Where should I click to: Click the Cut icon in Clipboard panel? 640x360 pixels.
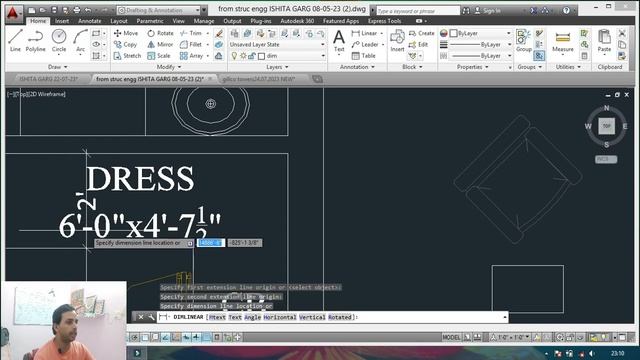(622, 33)
